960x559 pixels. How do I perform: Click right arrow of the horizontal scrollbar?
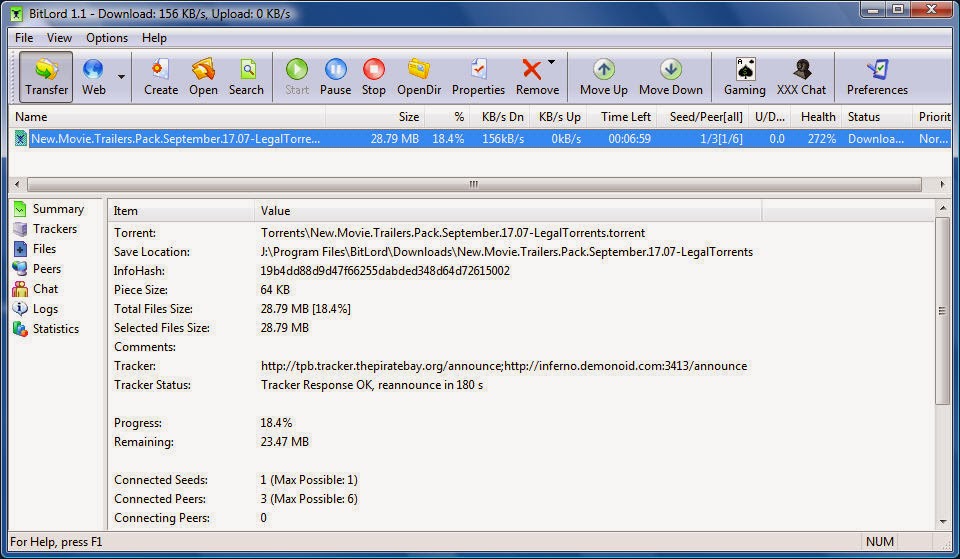[942, 184]
